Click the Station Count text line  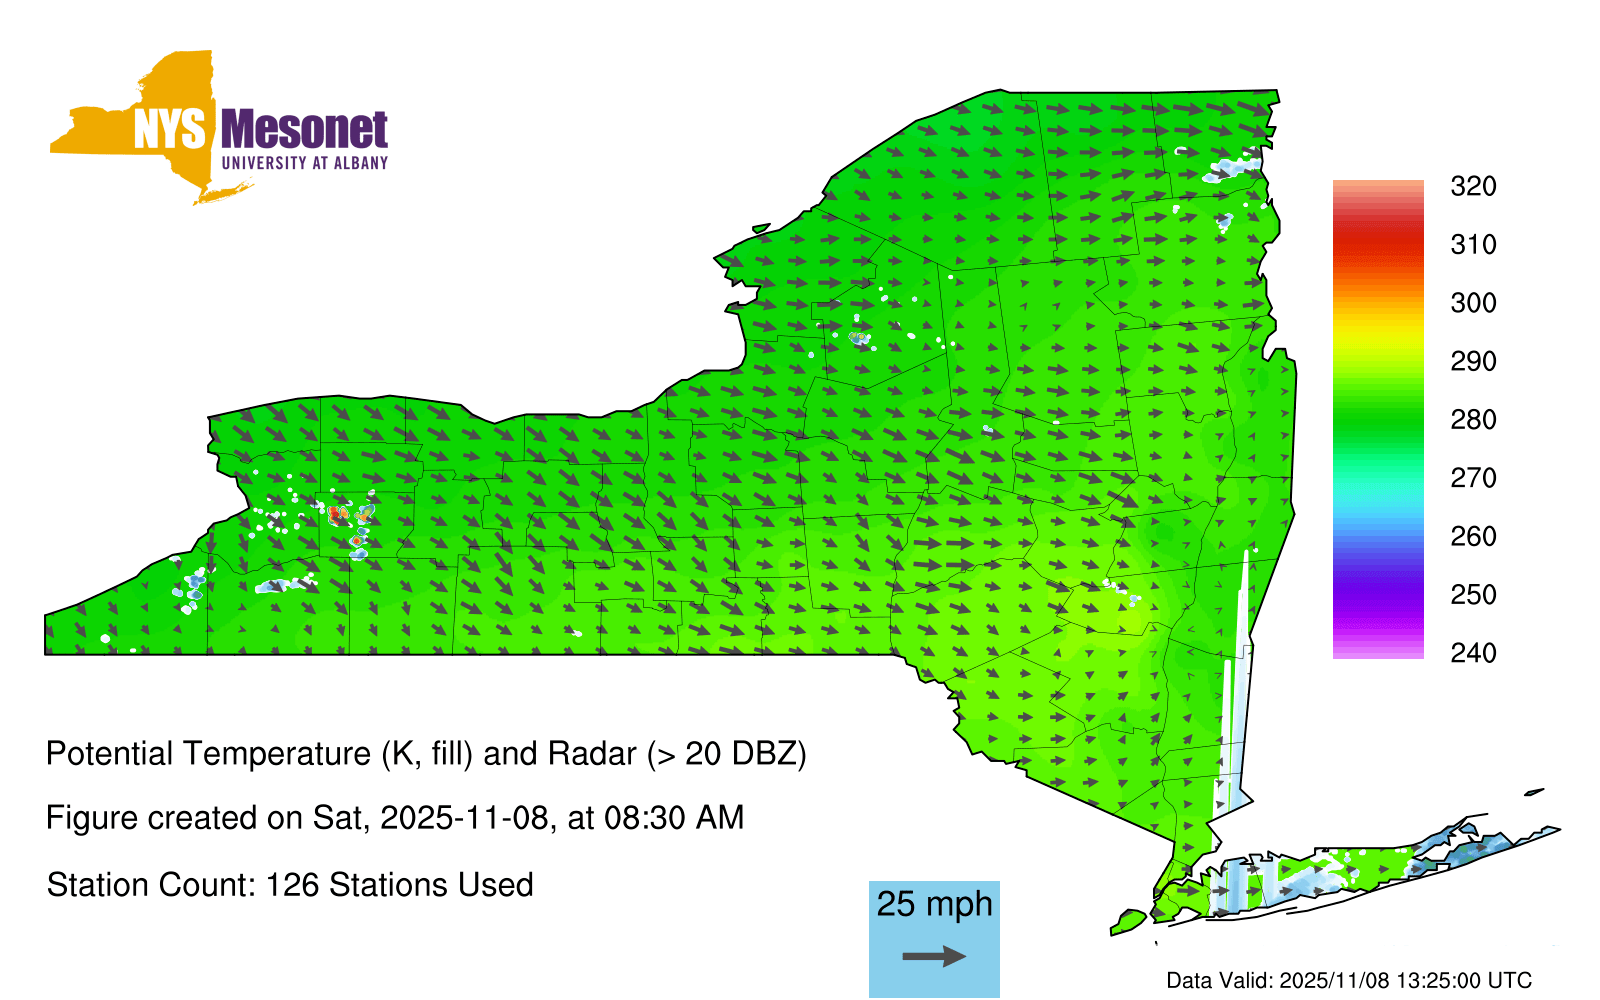(x=290, y=885)
